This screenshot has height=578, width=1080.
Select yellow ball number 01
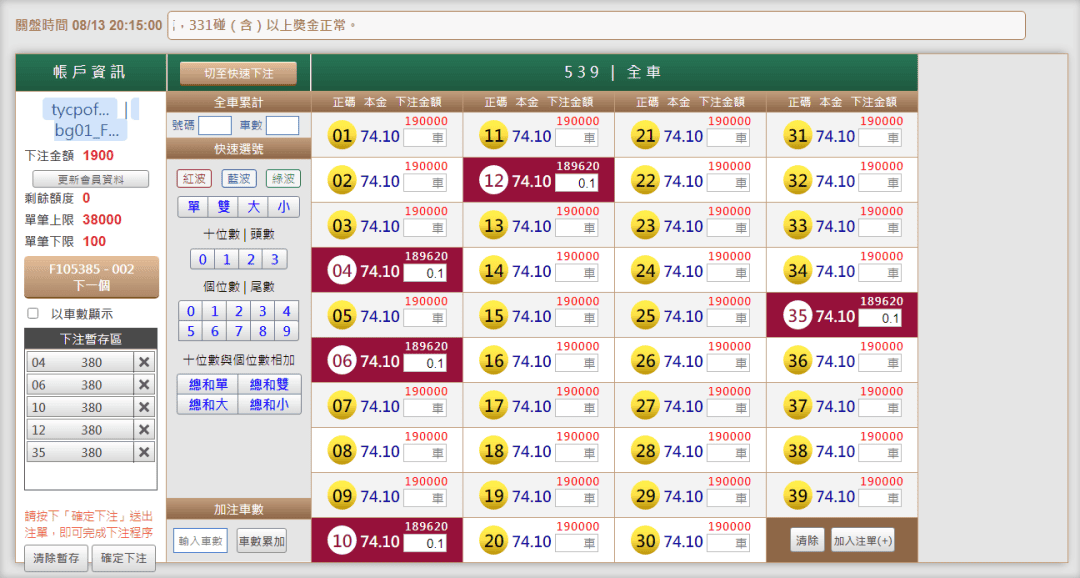pyautogui.click(x=342, y=136)
